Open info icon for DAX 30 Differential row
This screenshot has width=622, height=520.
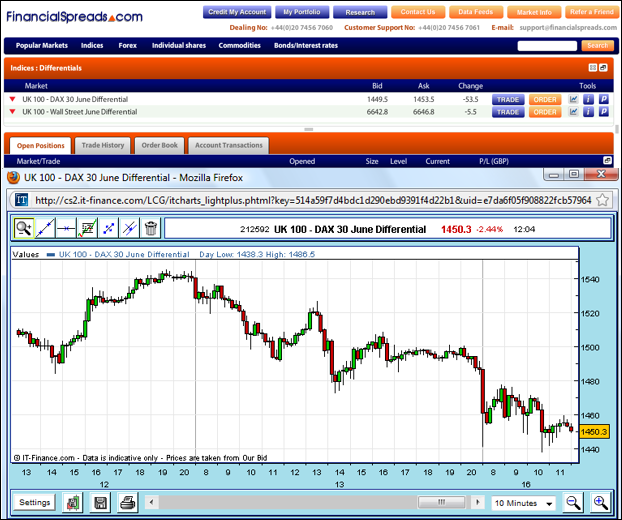(588, 99)
